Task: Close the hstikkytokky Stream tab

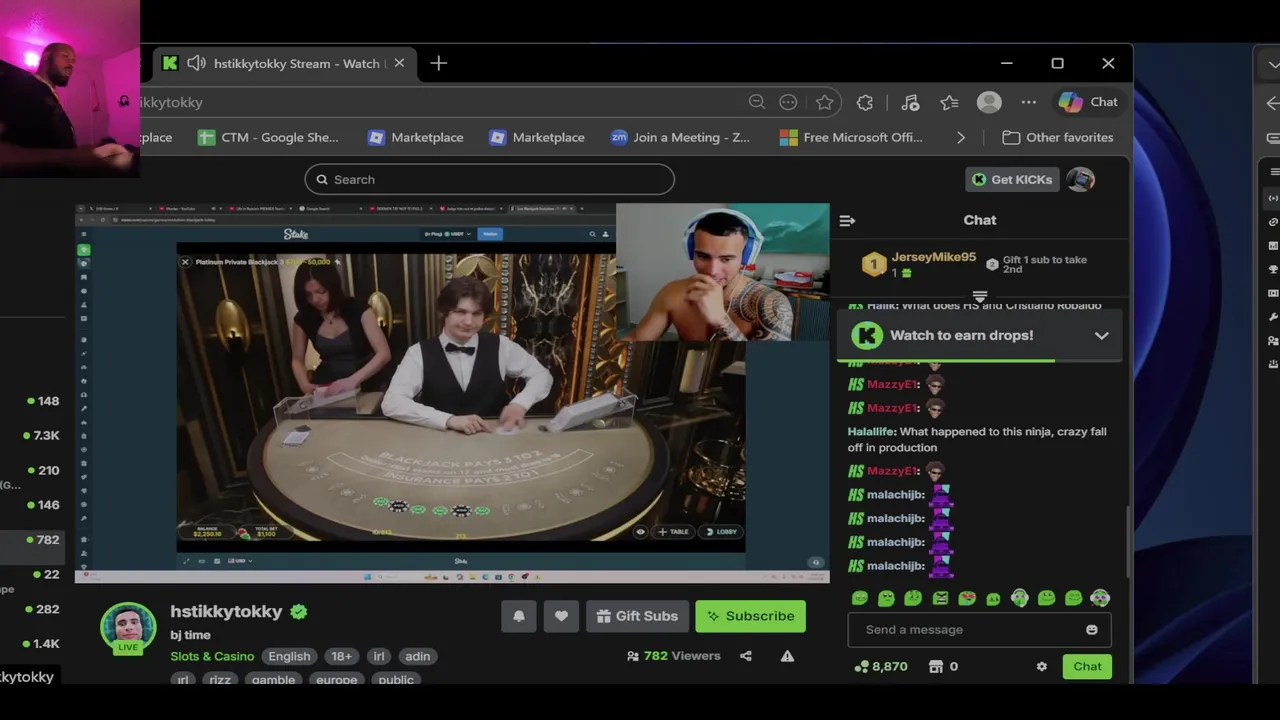Action: [x=399, y=63]
